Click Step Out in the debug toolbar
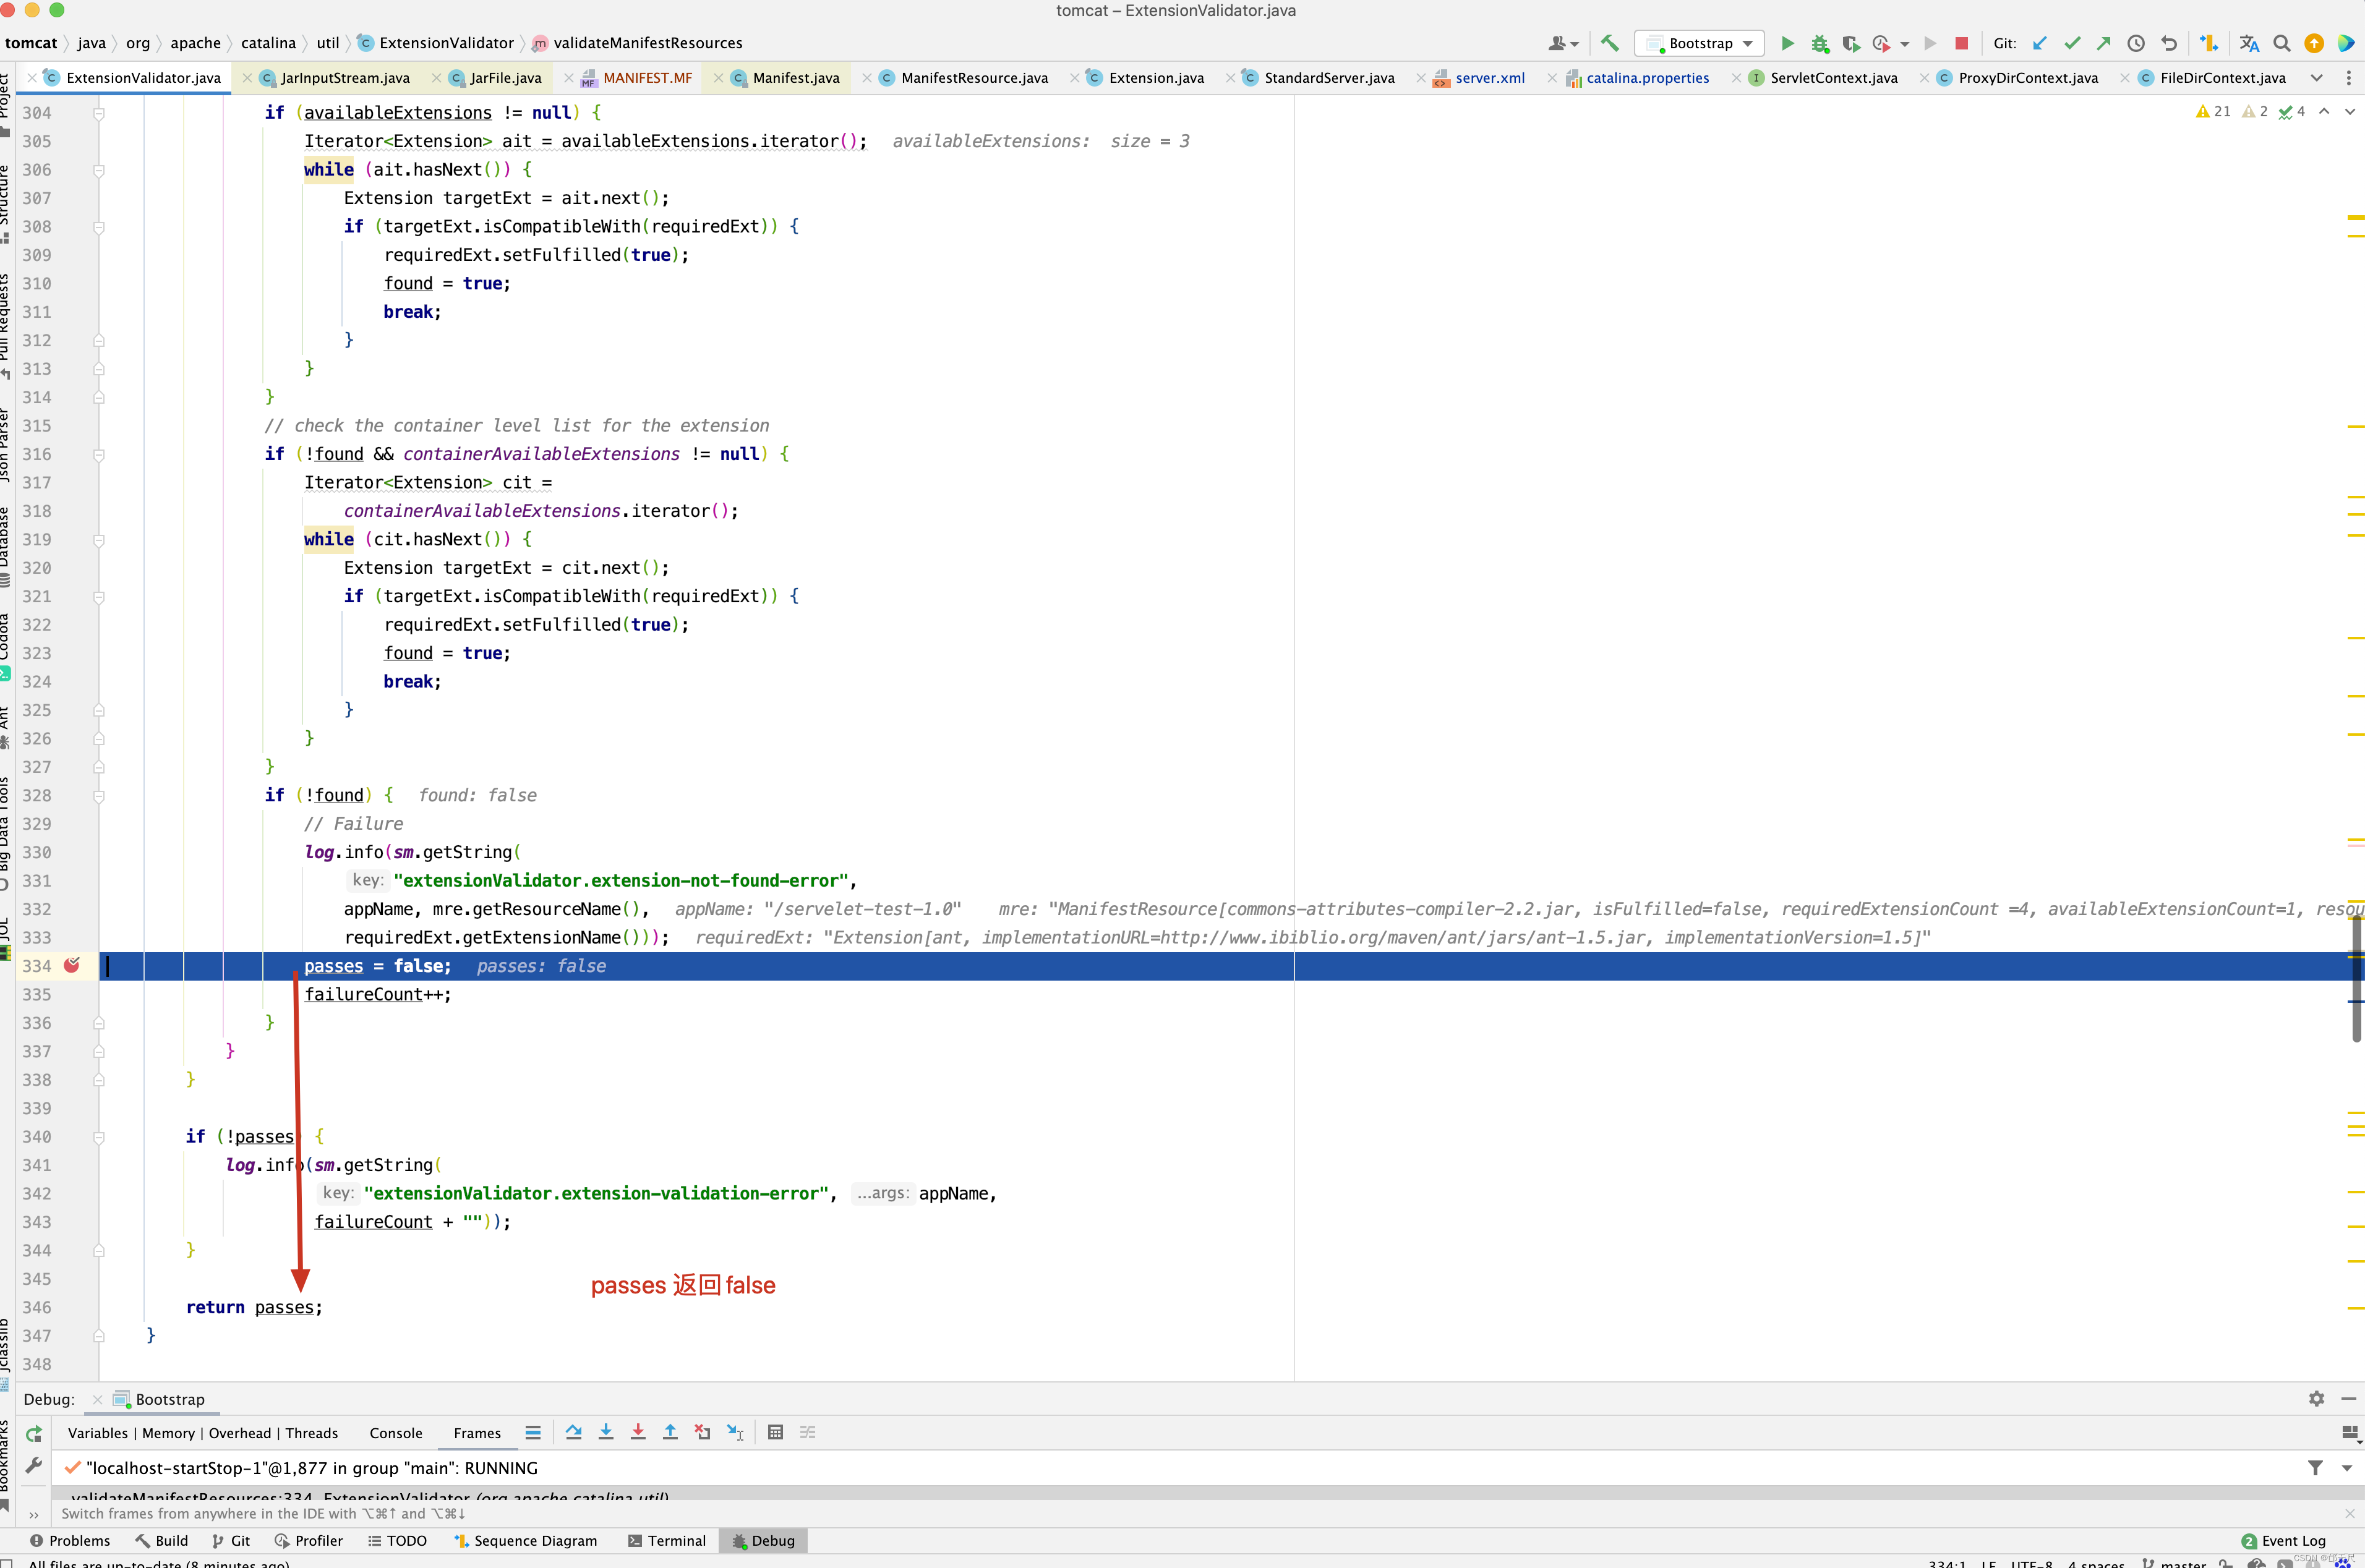Image resolution: width=2365 pixels, height=1568 pixels. [x=670, y=1432]
